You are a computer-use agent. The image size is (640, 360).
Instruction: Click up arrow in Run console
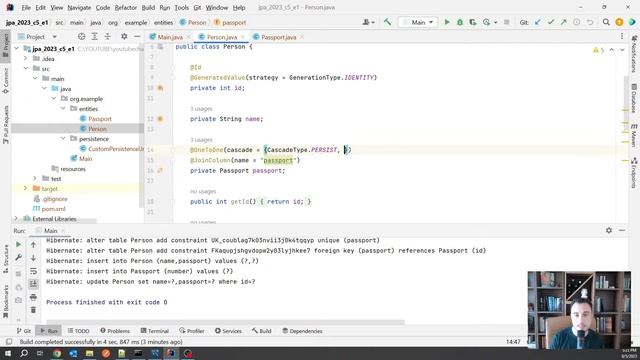pos(33,244)
